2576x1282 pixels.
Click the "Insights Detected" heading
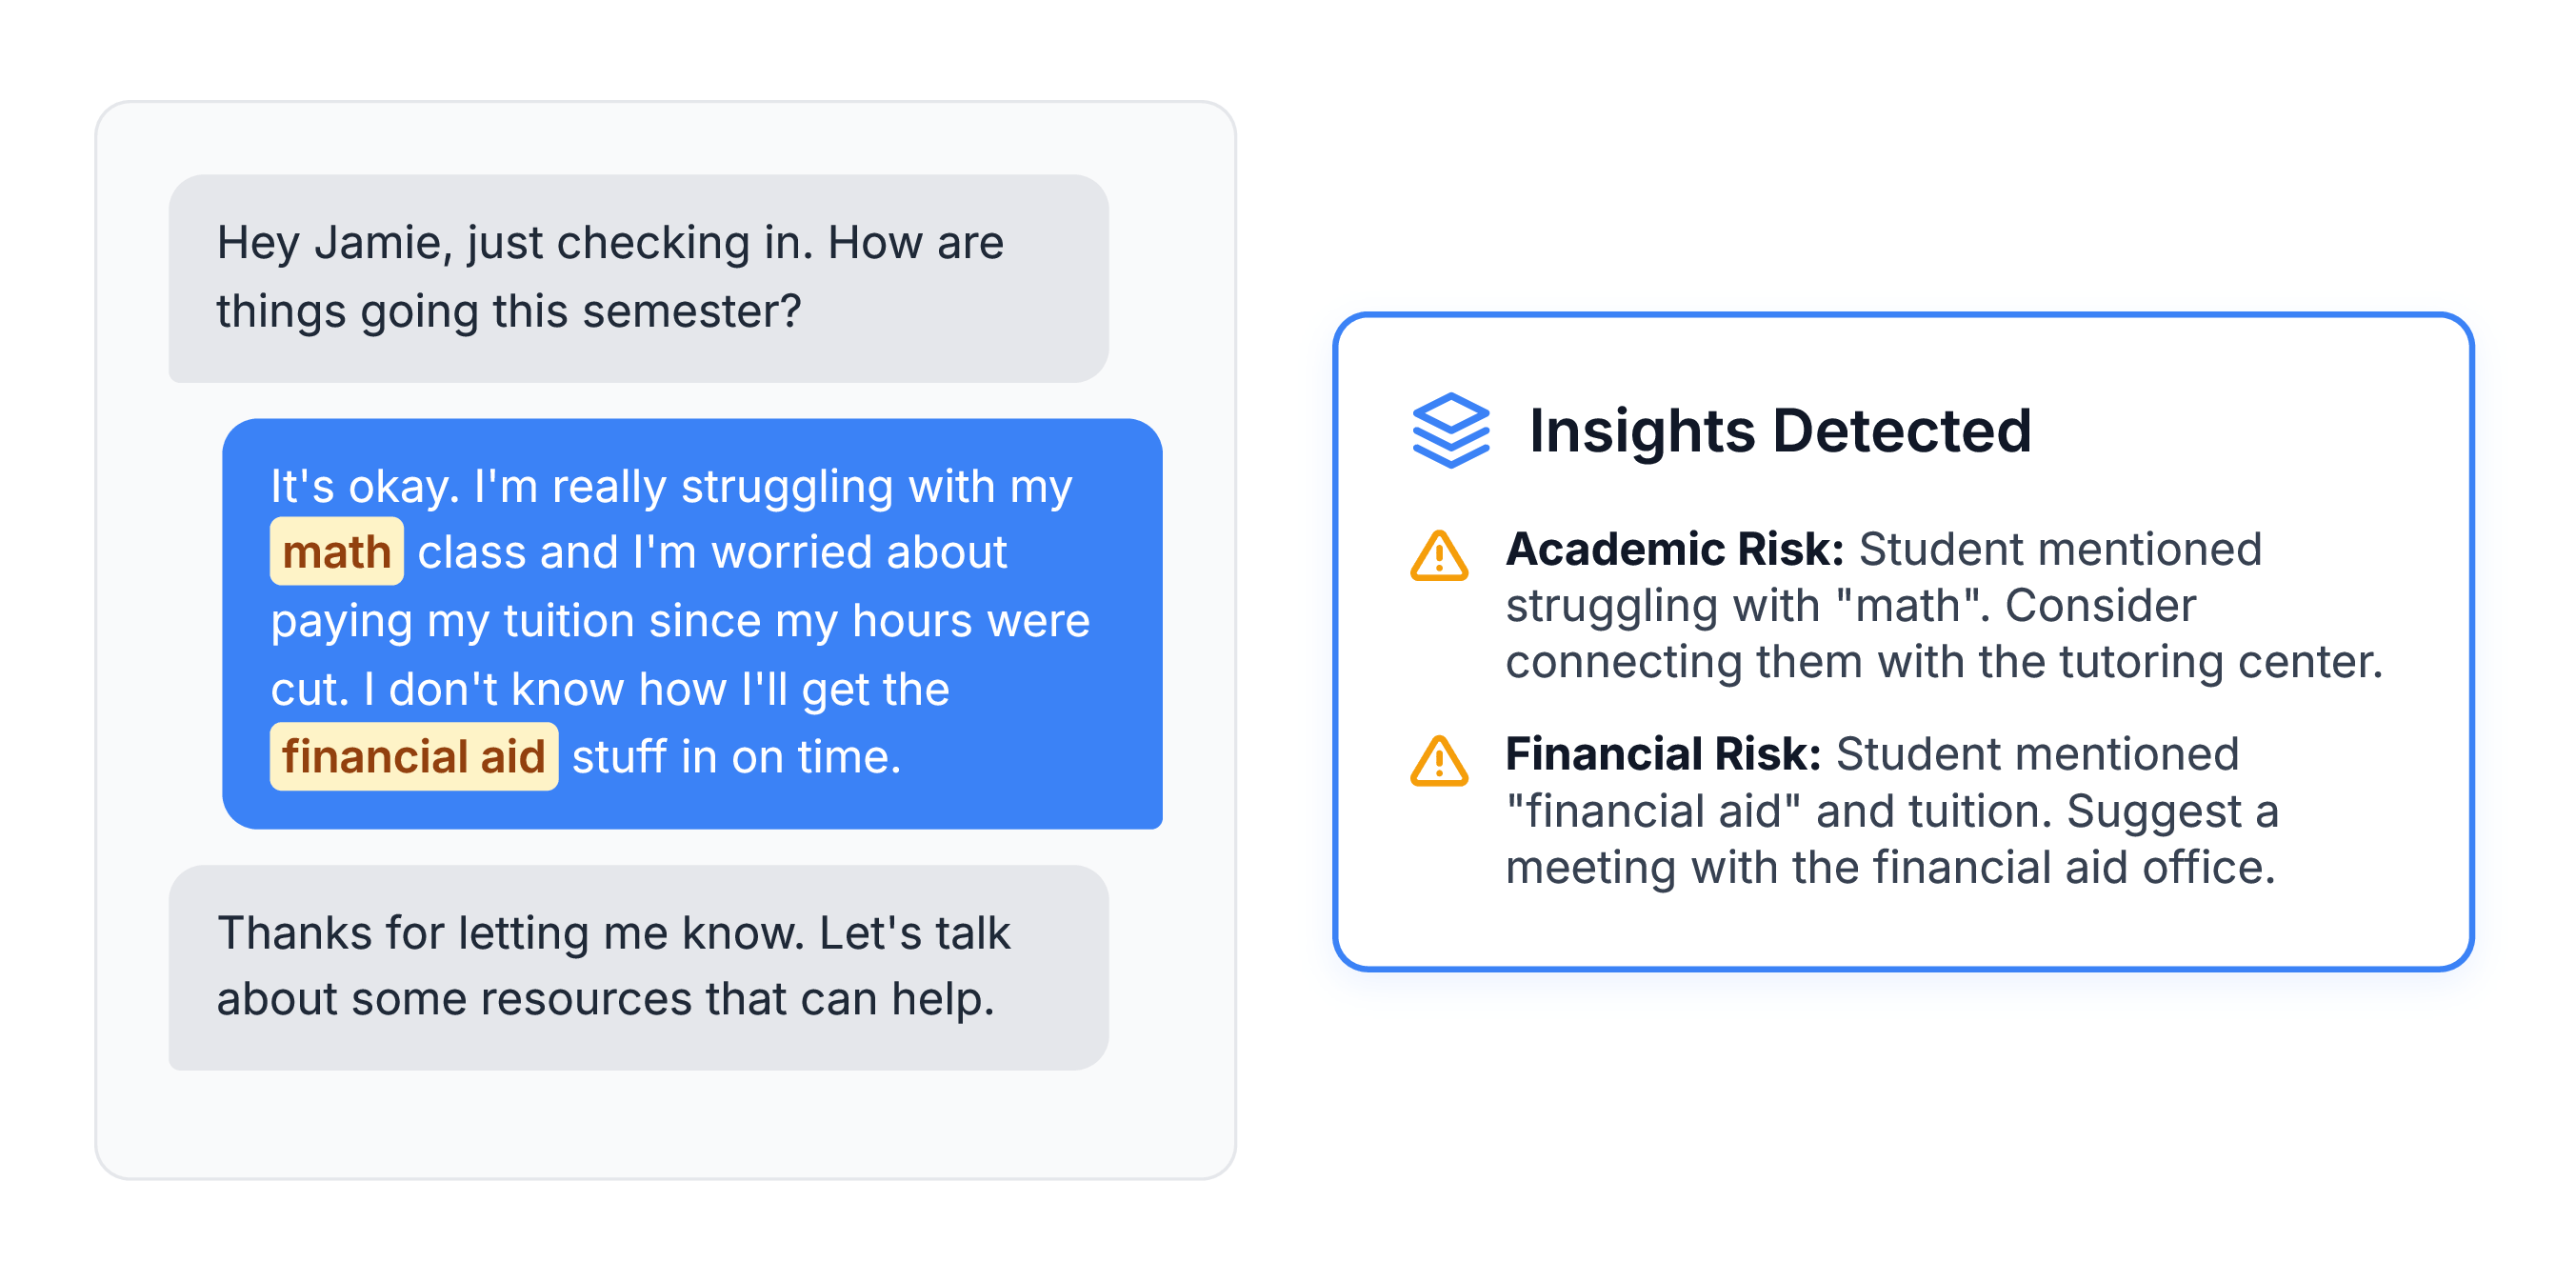coord(1779,431)
